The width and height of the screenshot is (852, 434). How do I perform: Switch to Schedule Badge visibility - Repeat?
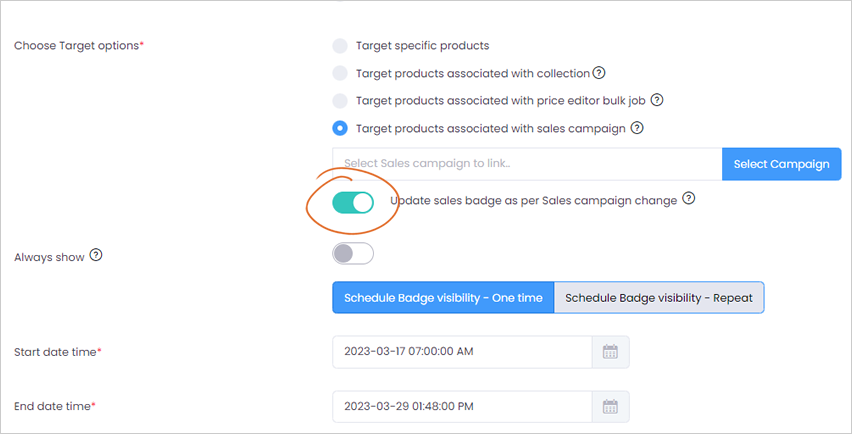tap(659, 298)
